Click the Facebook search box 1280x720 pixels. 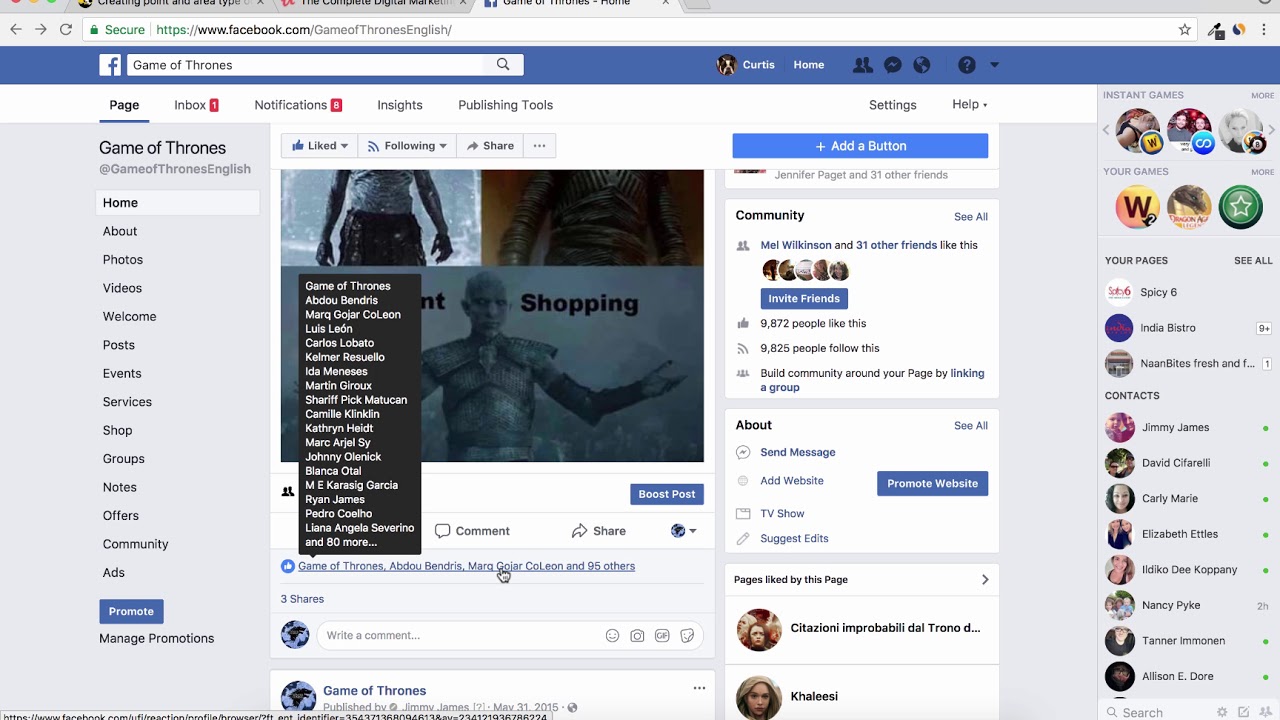[304, 65]
